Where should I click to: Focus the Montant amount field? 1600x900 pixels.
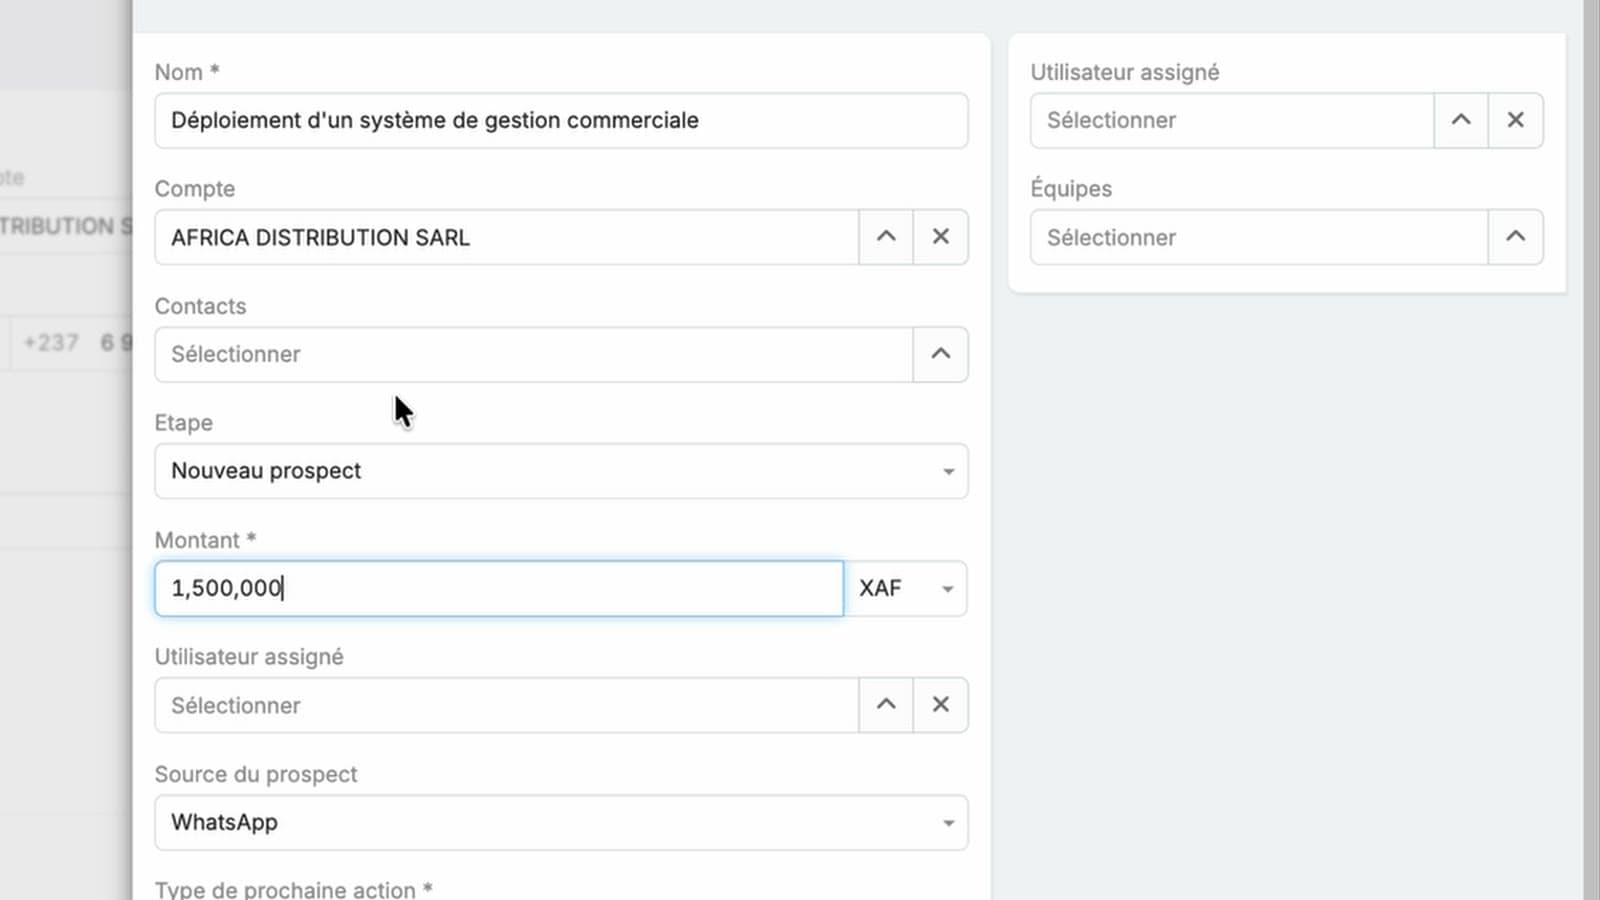tap(499, 588)
